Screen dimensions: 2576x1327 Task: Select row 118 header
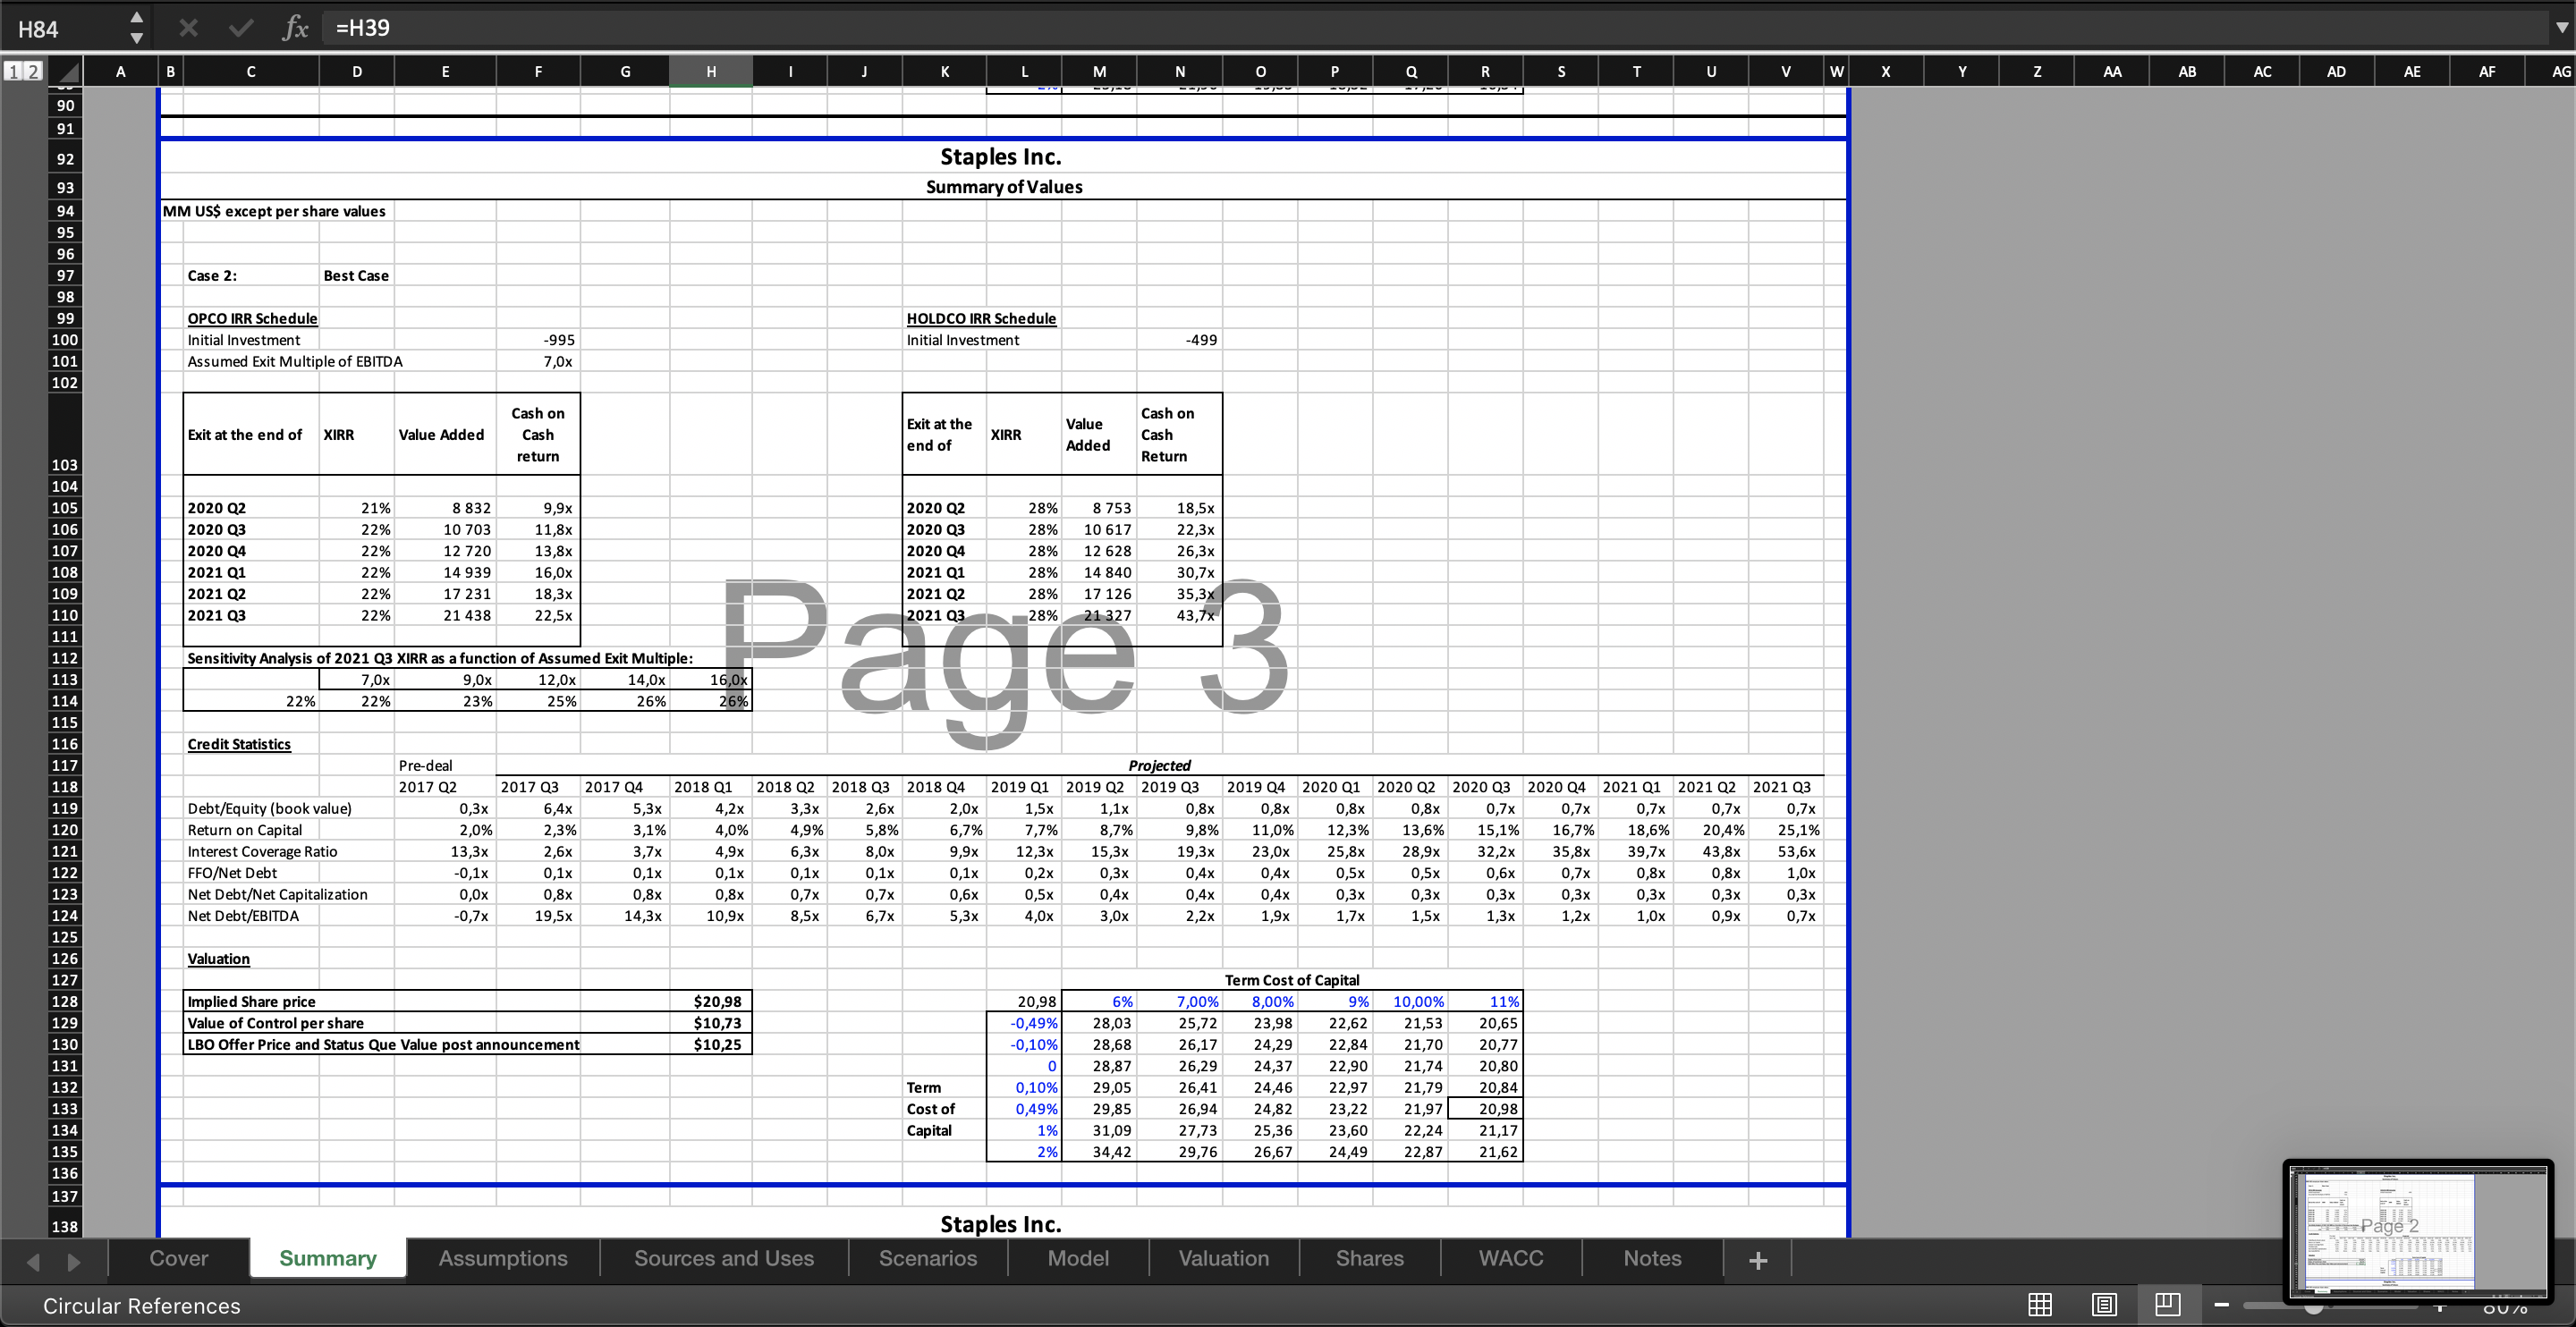(65, 787)
